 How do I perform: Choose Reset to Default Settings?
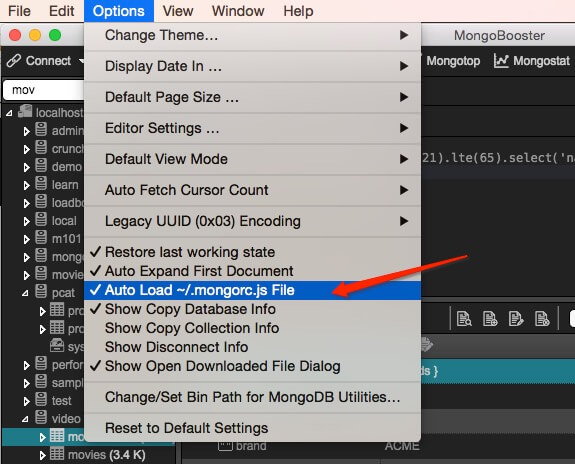252,428
